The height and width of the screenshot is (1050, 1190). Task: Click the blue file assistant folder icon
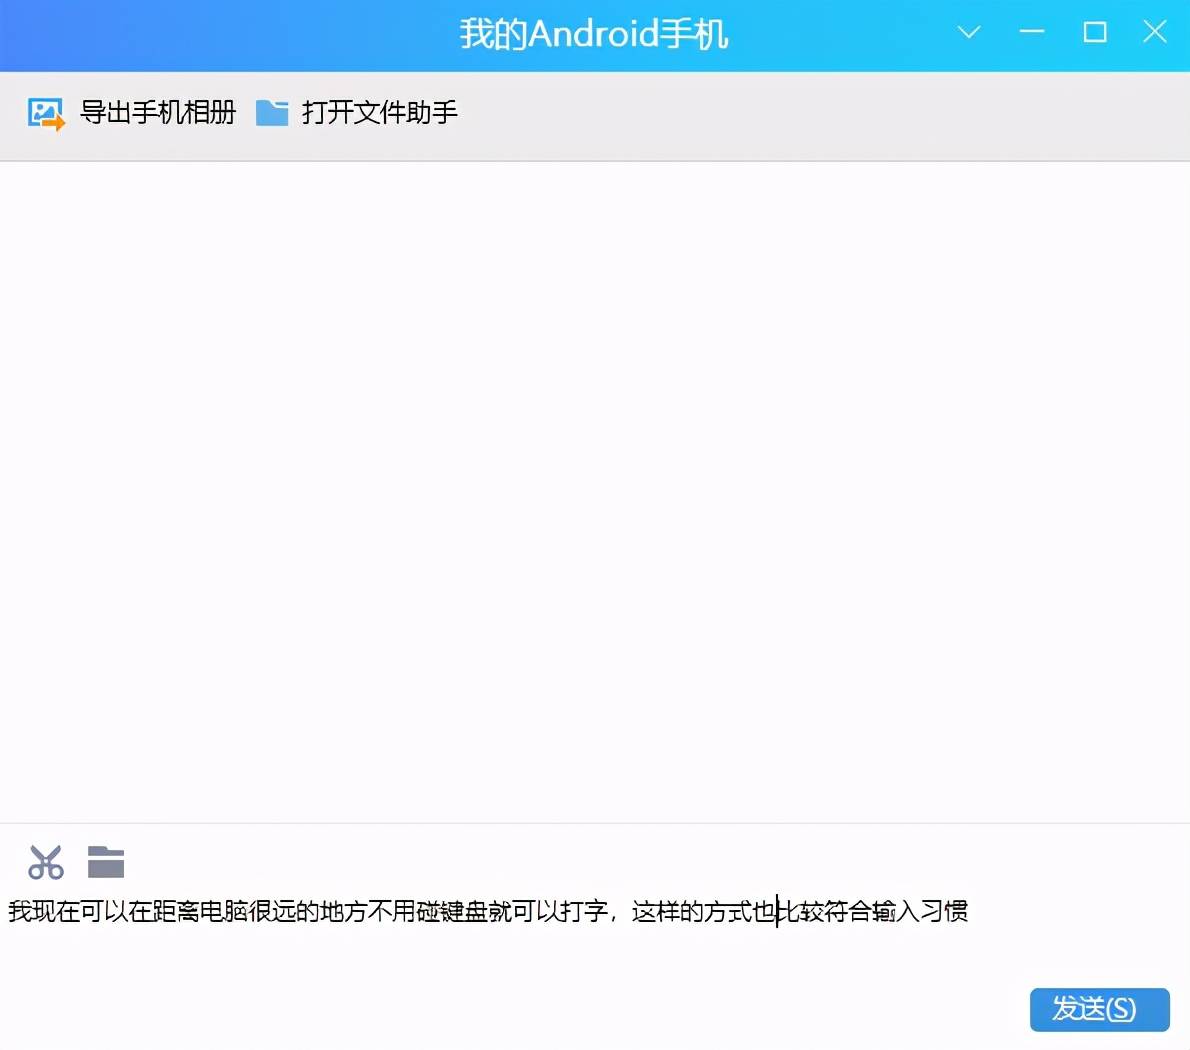point(272,113)
